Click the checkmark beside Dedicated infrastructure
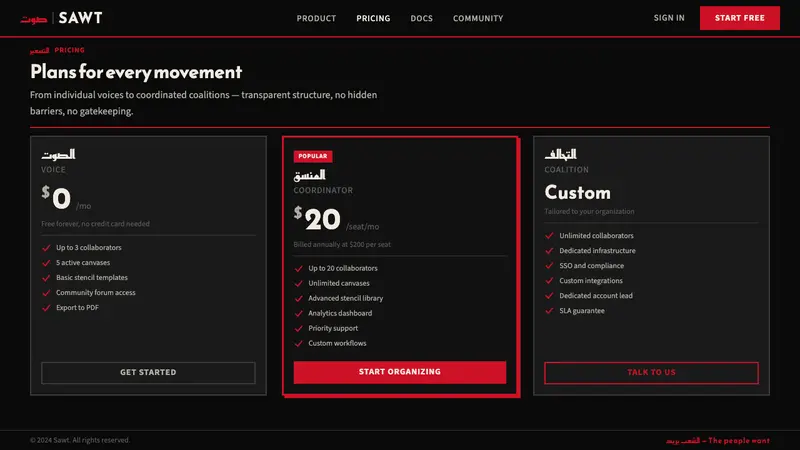The height and width of the screenshot is (450, 800). click(x=549, y=251)
